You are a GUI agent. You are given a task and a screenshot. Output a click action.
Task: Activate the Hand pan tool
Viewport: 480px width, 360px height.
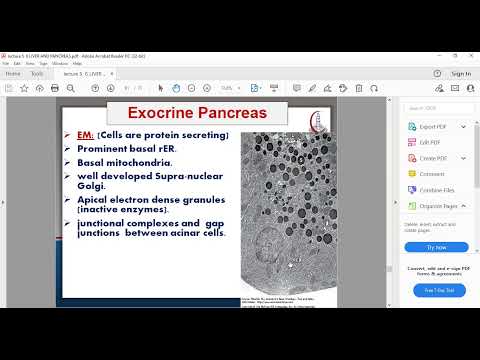click(x=176, y=88)
